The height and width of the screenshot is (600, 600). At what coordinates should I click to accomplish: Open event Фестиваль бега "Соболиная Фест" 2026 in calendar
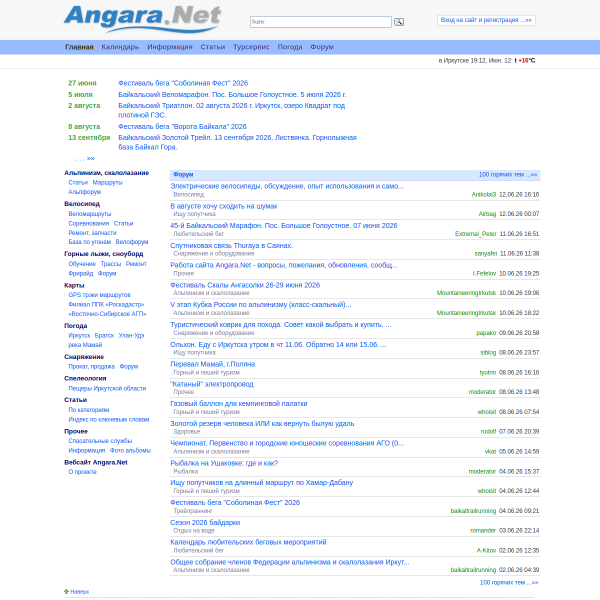[183, 83]
